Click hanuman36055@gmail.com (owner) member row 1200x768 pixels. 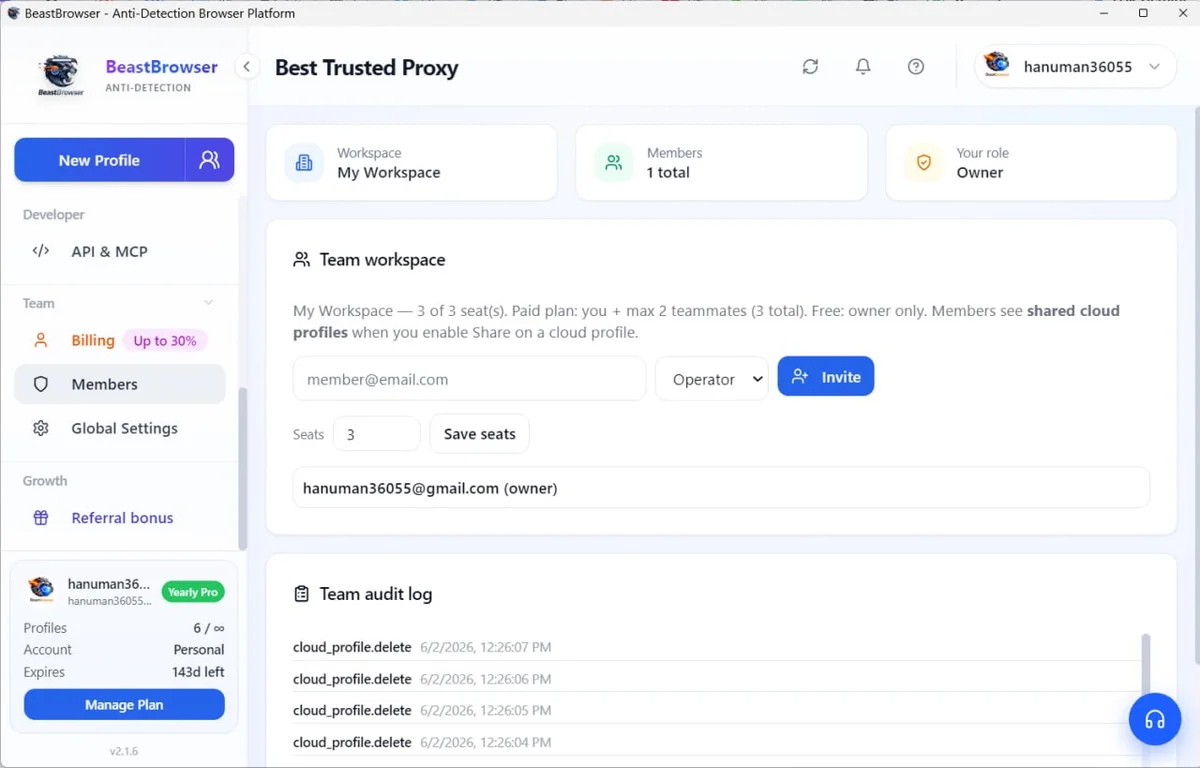coord(721,488)
